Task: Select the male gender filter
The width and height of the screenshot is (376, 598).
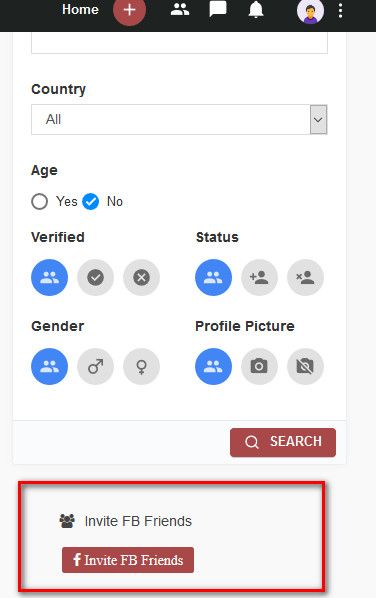Action: coord(95,367)
